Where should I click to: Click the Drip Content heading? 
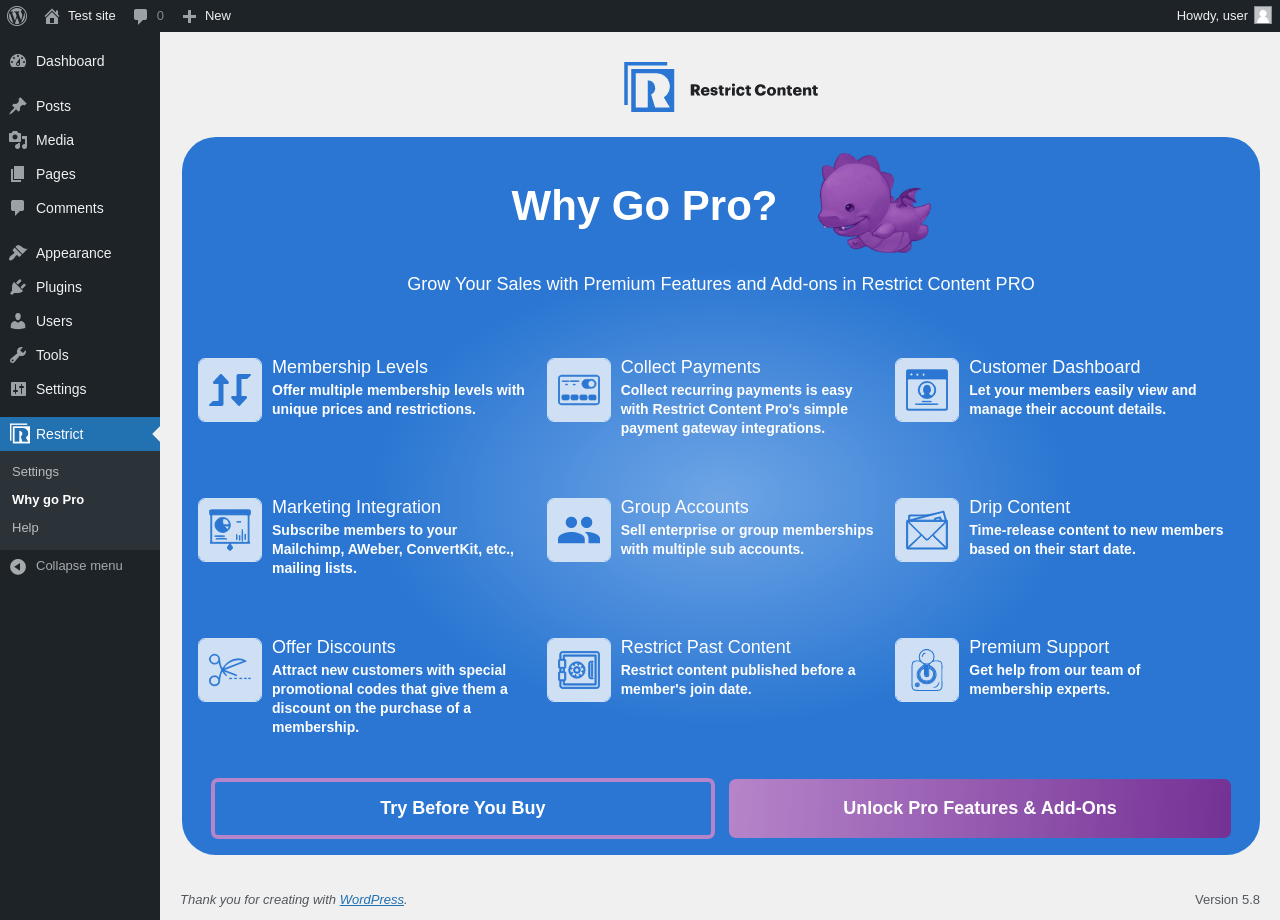[x=1020, y=507]
